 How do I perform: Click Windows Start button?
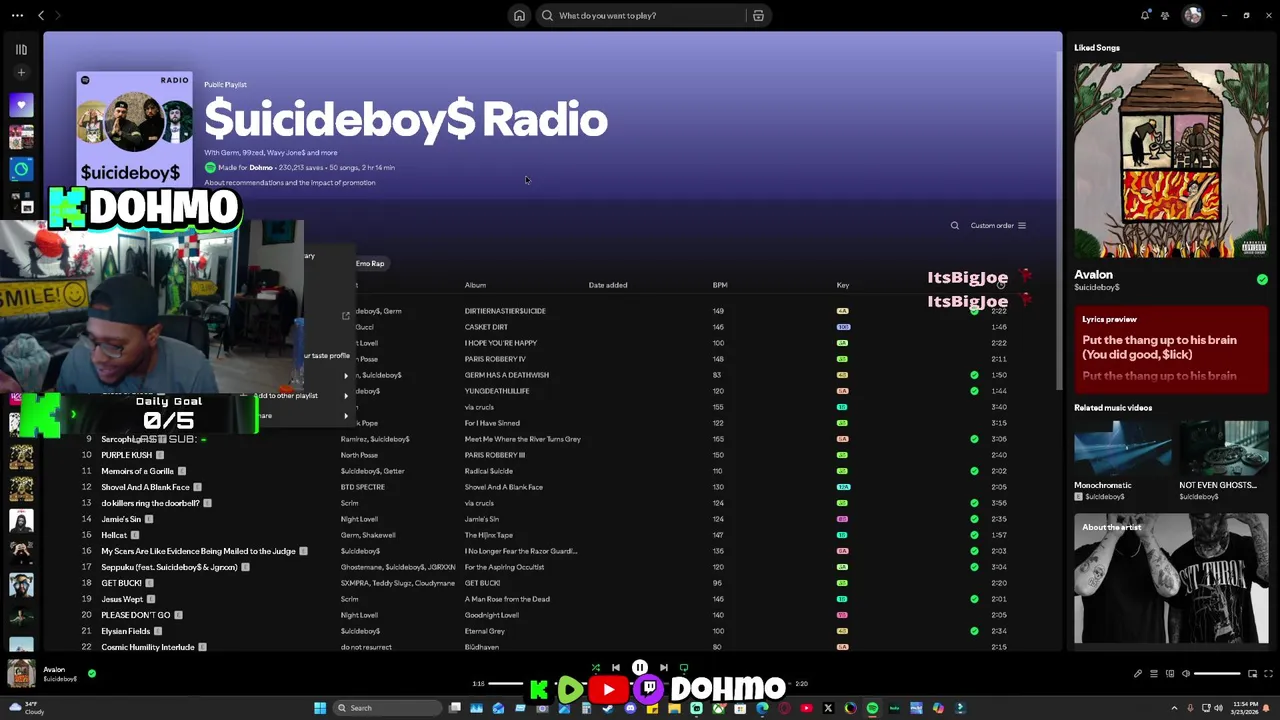click(x=320, y=708)
